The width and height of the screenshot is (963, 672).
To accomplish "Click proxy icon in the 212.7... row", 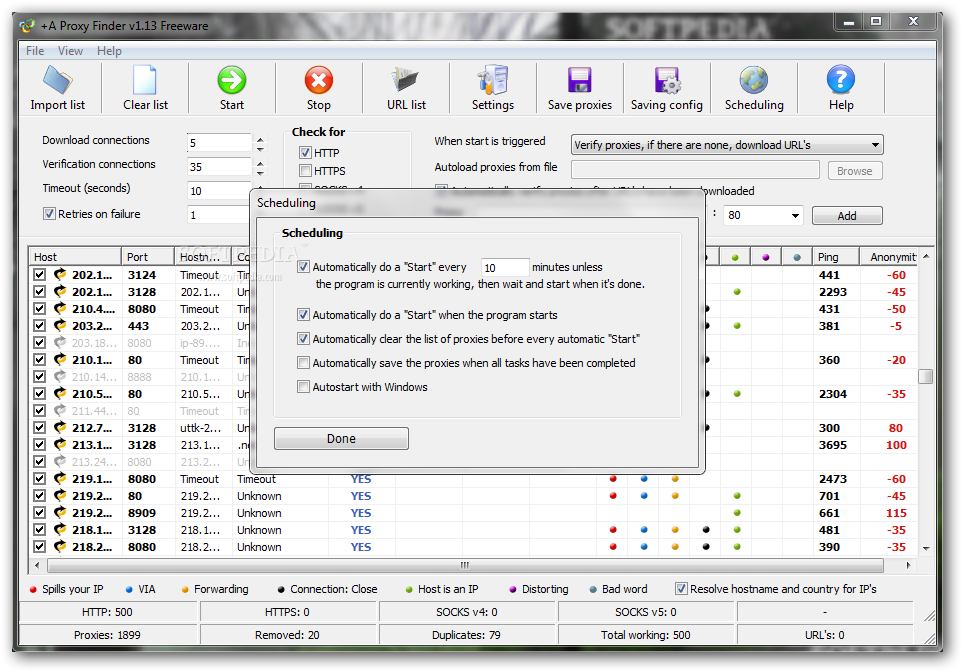I will coord(60,428).
